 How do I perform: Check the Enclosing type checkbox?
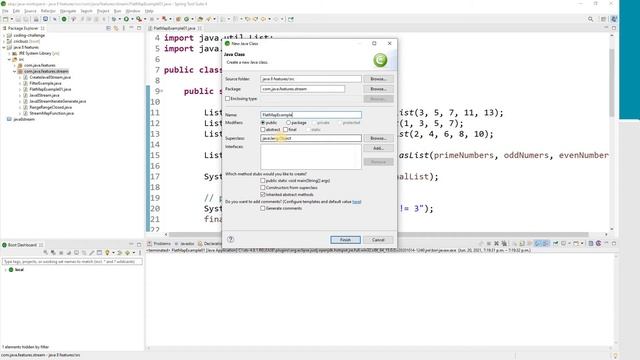[x=228, y=98]
